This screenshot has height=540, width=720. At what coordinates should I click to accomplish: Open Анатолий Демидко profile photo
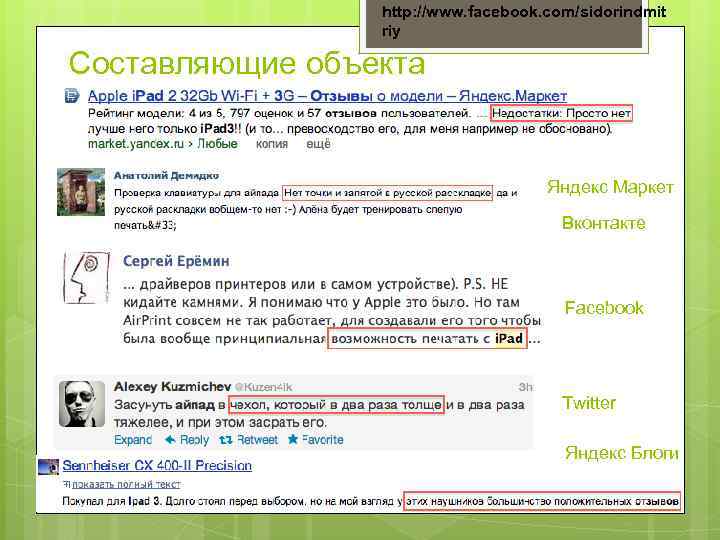81,192
